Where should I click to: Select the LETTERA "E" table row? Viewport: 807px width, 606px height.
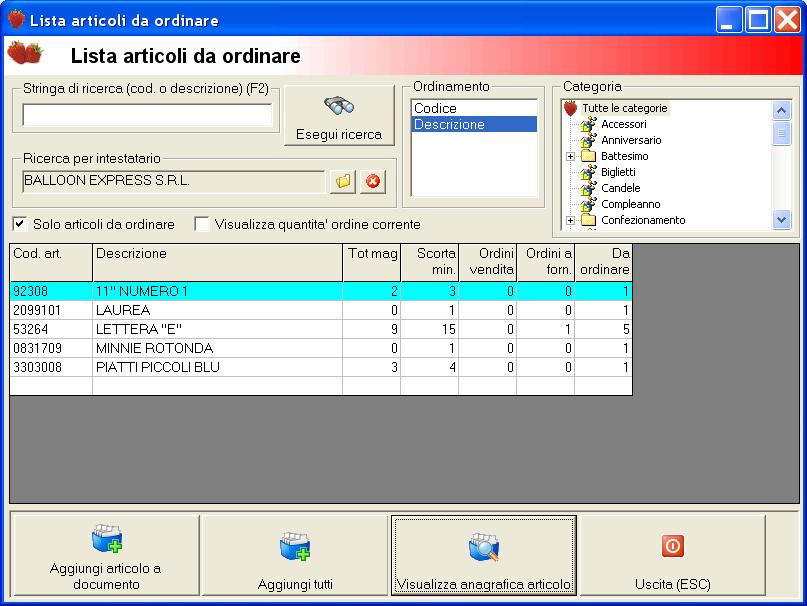click(321, 329)
